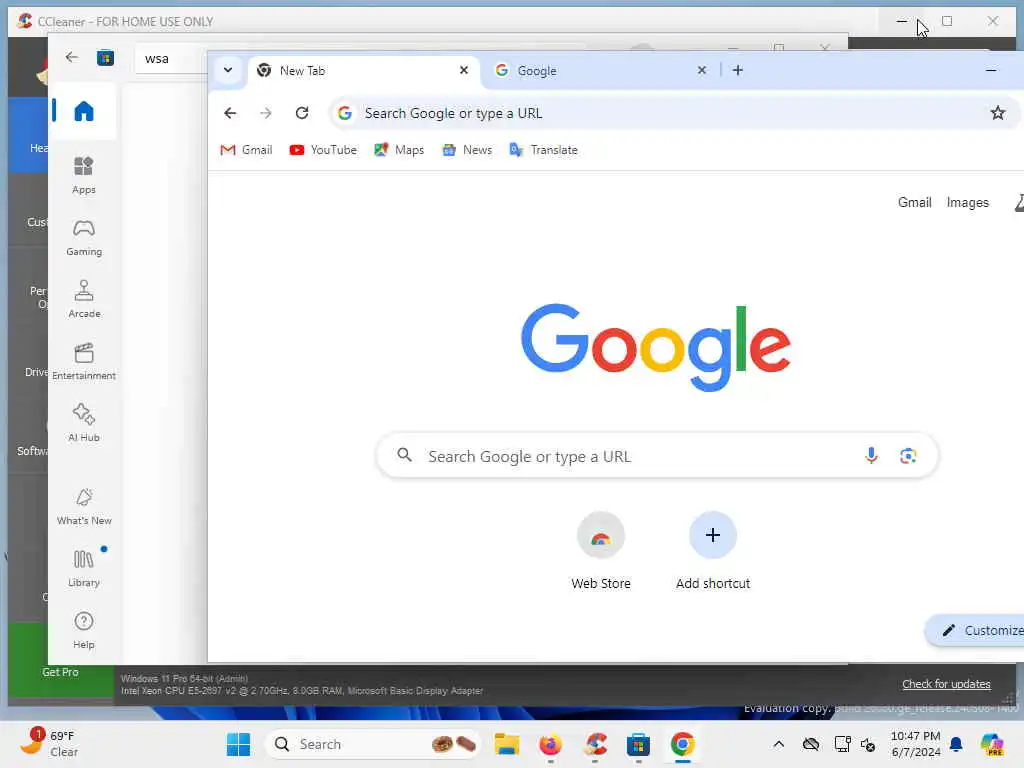This screenshot has width=1024, height=768.
Task: Bookmark this tab with star icon
Action: (x=997, y=113)
